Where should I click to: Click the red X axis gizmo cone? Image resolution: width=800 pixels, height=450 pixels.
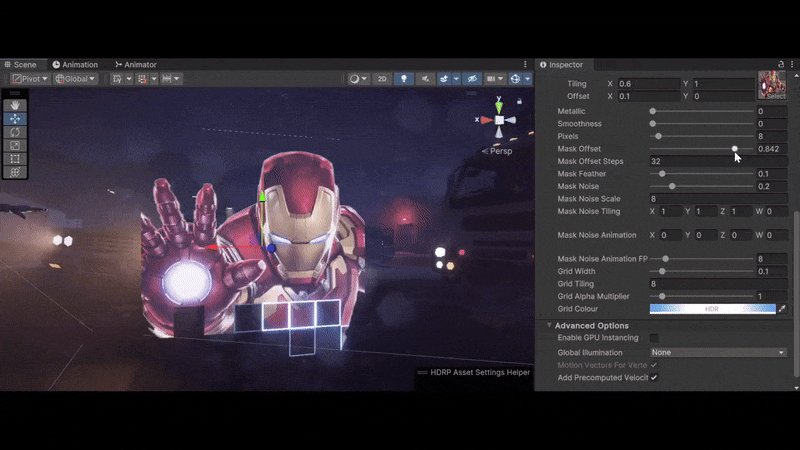click(x=487, y=120)
